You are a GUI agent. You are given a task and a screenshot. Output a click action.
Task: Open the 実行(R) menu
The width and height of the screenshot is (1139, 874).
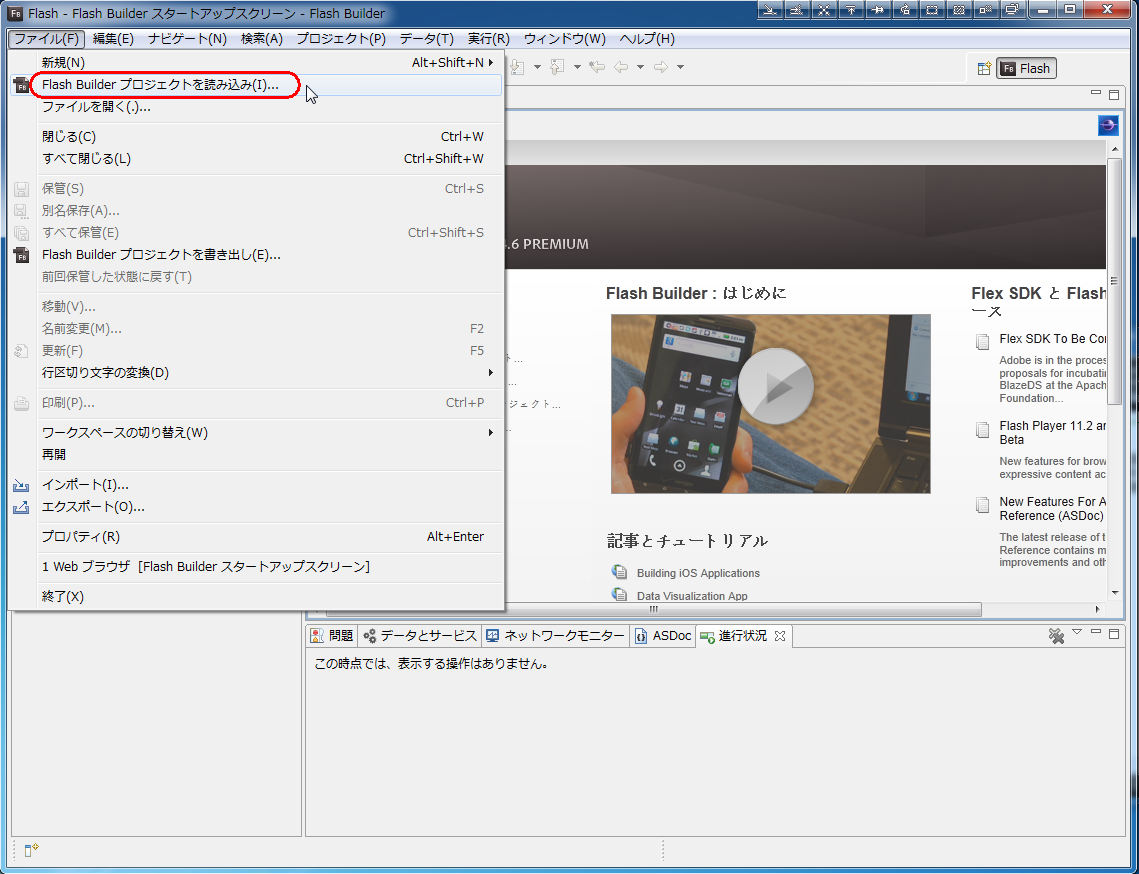[488, 39]
